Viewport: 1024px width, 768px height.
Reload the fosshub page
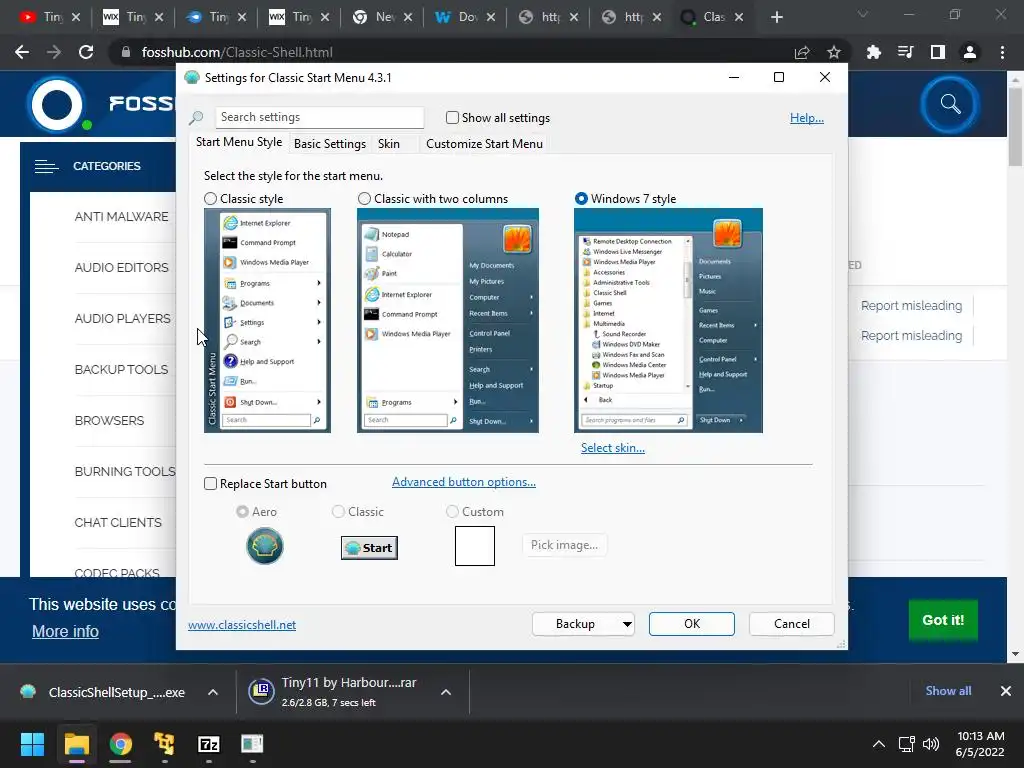86,52
